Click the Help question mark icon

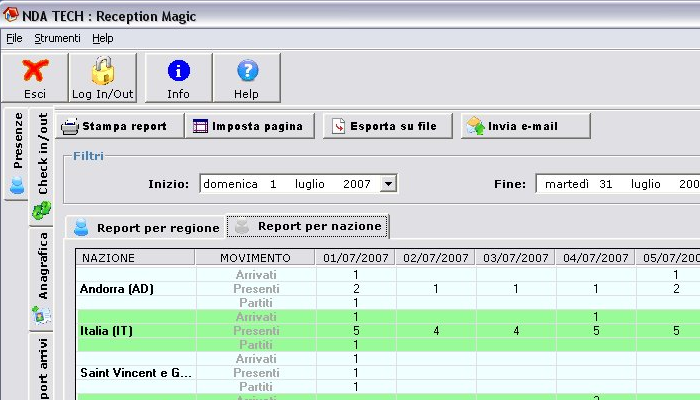246,71
